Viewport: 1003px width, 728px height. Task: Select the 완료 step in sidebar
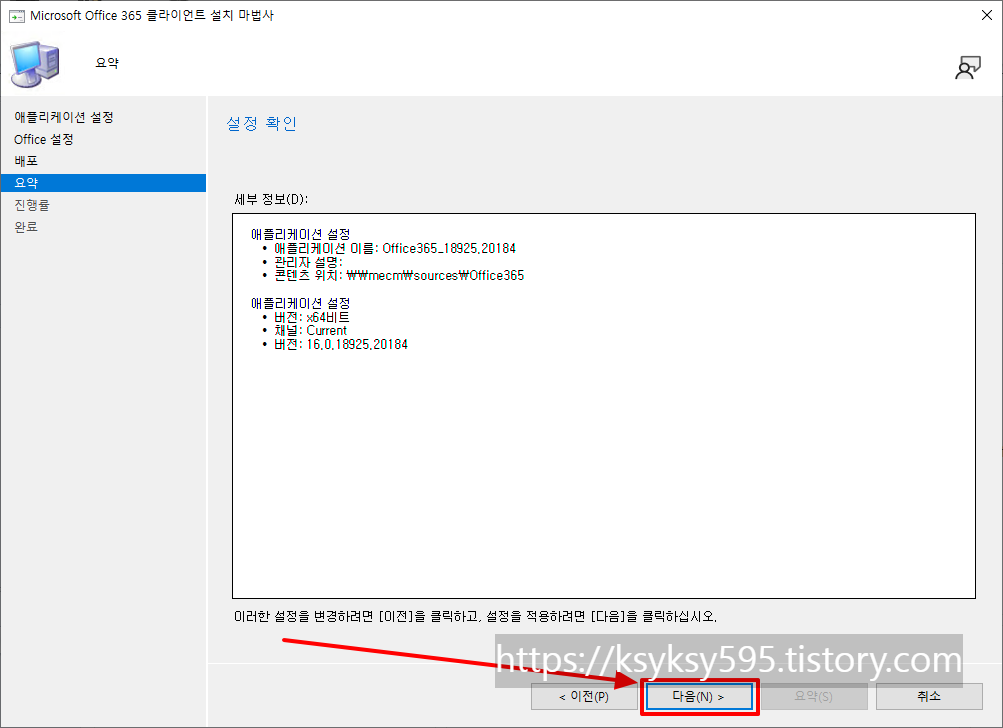tap(26, 227)
